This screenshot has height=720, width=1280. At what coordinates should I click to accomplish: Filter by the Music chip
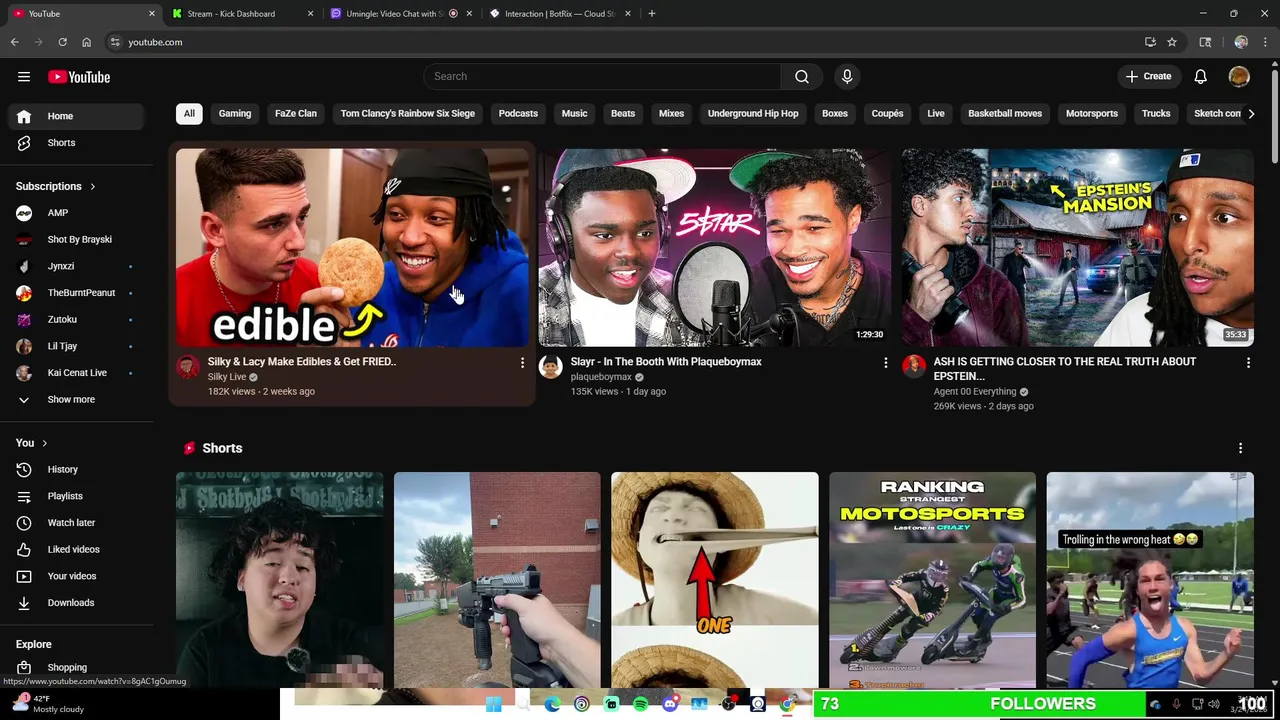(x=574, y=114)
